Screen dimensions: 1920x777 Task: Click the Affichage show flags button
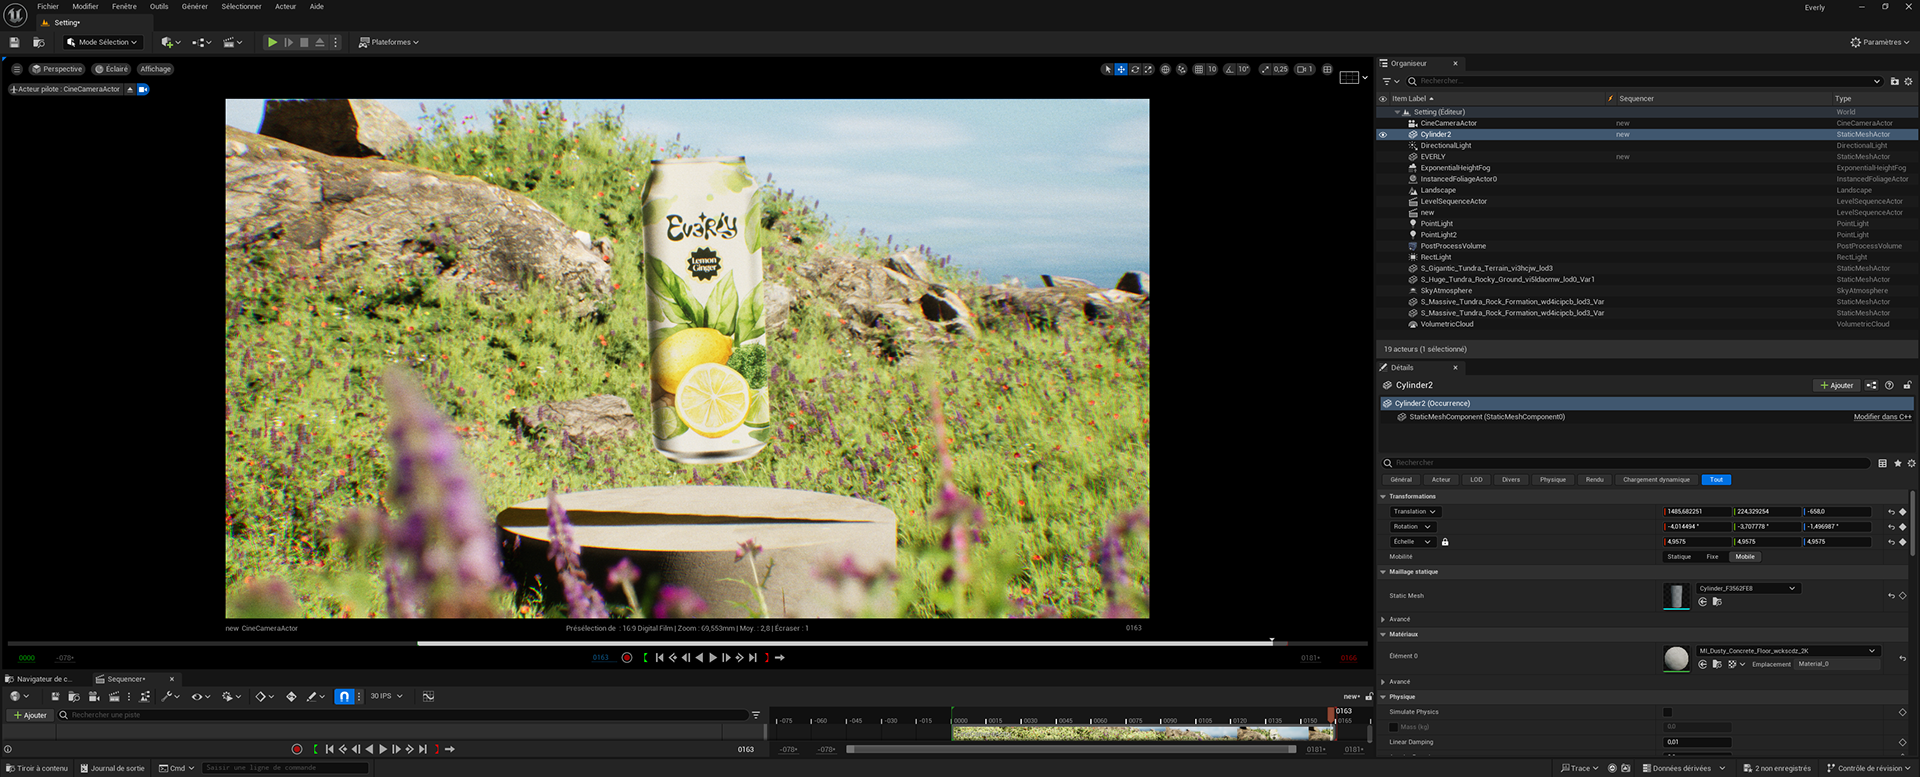tap(155, 69)
